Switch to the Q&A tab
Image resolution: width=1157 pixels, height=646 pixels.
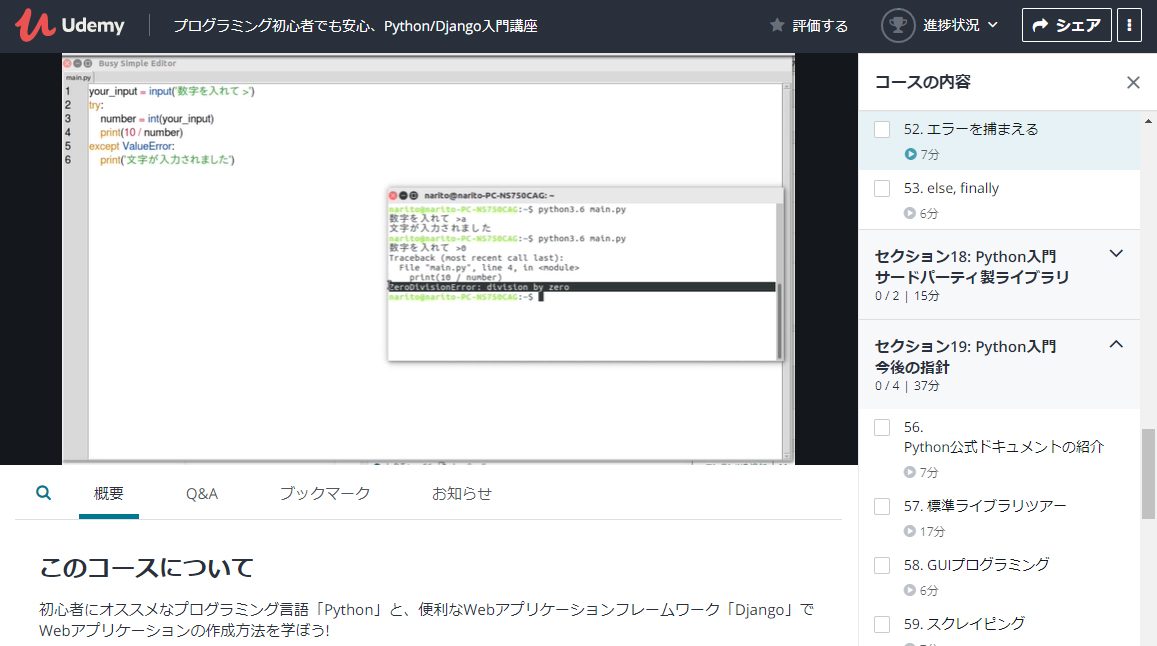pos(201,493)
